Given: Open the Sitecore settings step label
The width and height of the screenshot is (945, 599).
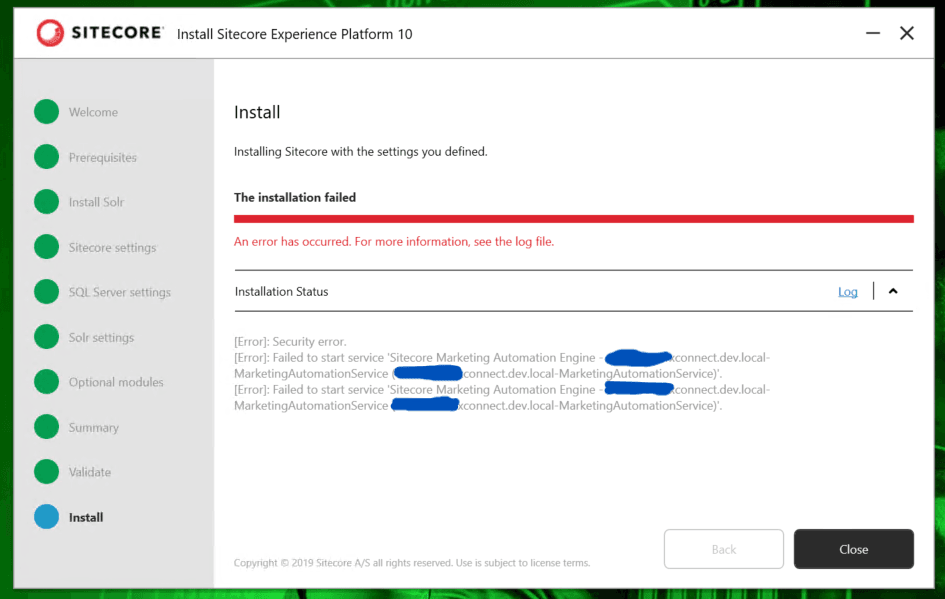Looking at the screenshot, I should 112,247.
